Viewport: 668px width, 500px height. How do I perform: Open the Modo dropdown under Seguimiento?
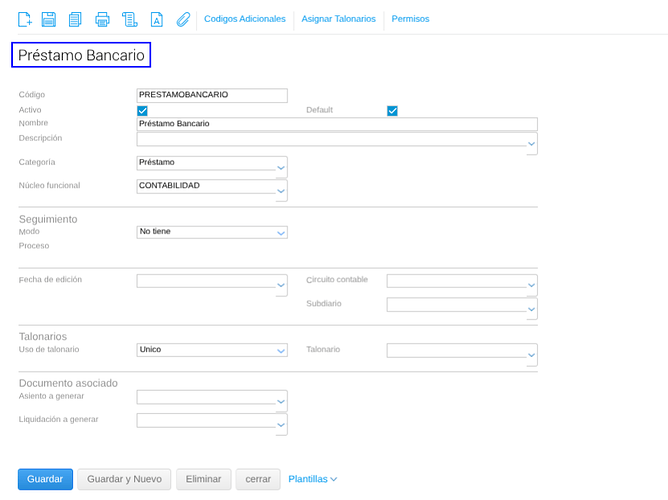(281, 232)
